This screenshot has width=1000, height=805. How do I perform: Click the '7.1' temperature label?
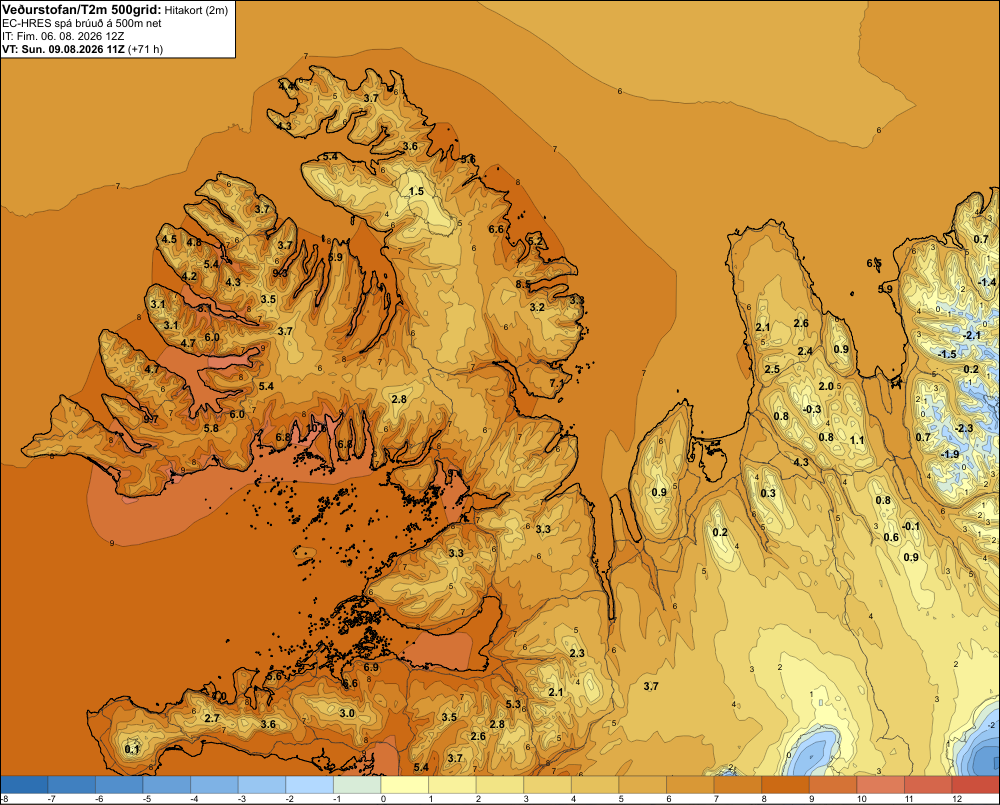click(557, 383)
